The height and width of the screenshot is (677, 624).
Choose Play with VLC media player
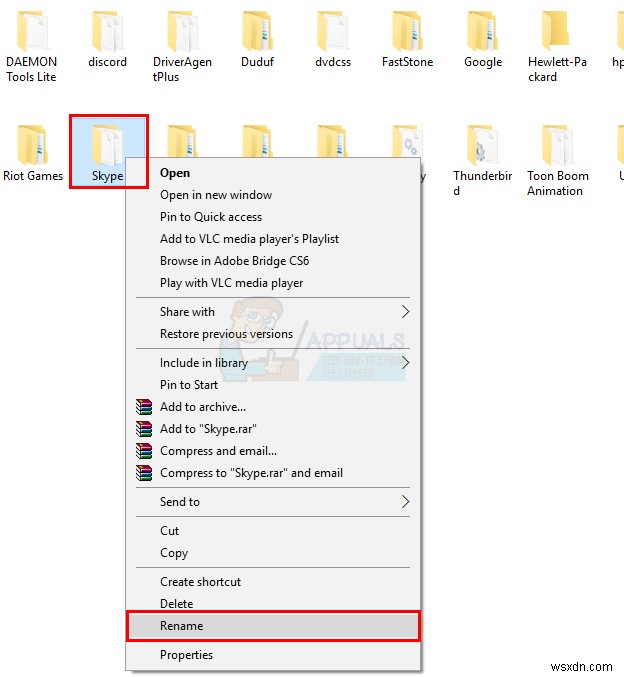point(273,283)
